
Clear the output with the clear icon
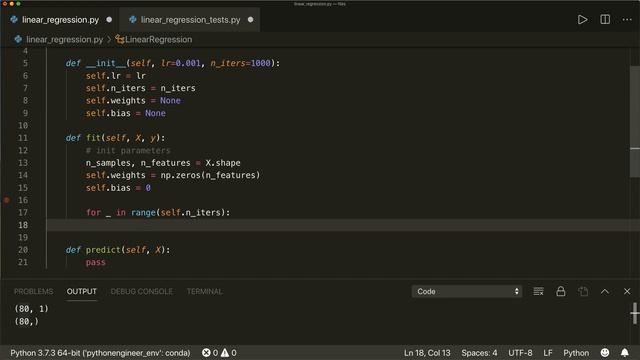(538, 291)
